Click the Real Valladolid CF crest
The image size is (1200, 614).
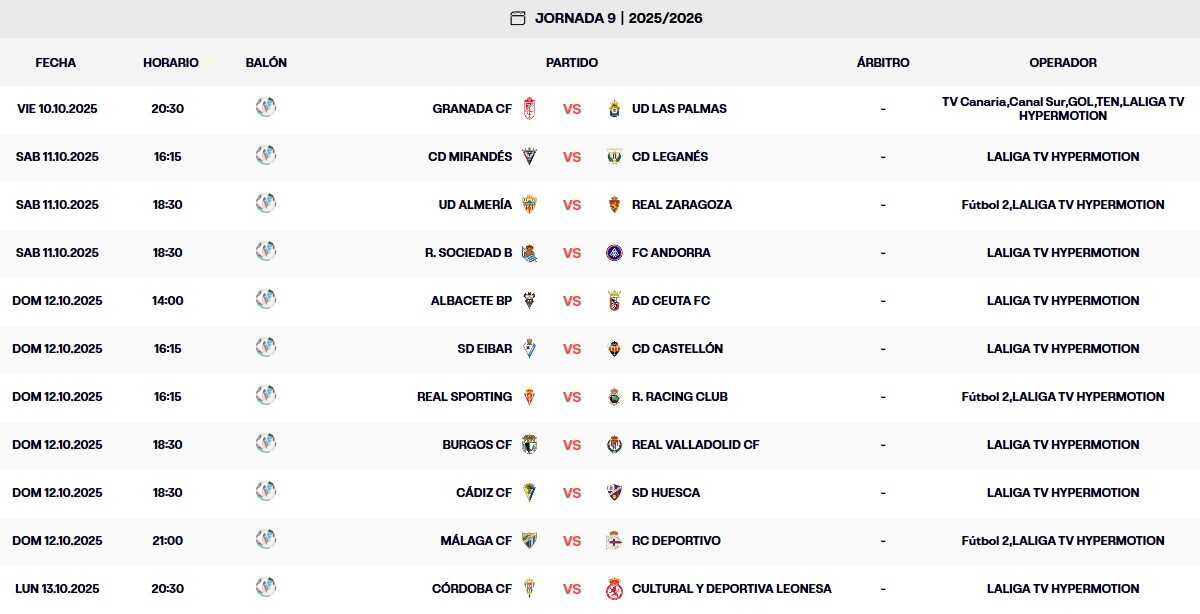pos(614,444)
